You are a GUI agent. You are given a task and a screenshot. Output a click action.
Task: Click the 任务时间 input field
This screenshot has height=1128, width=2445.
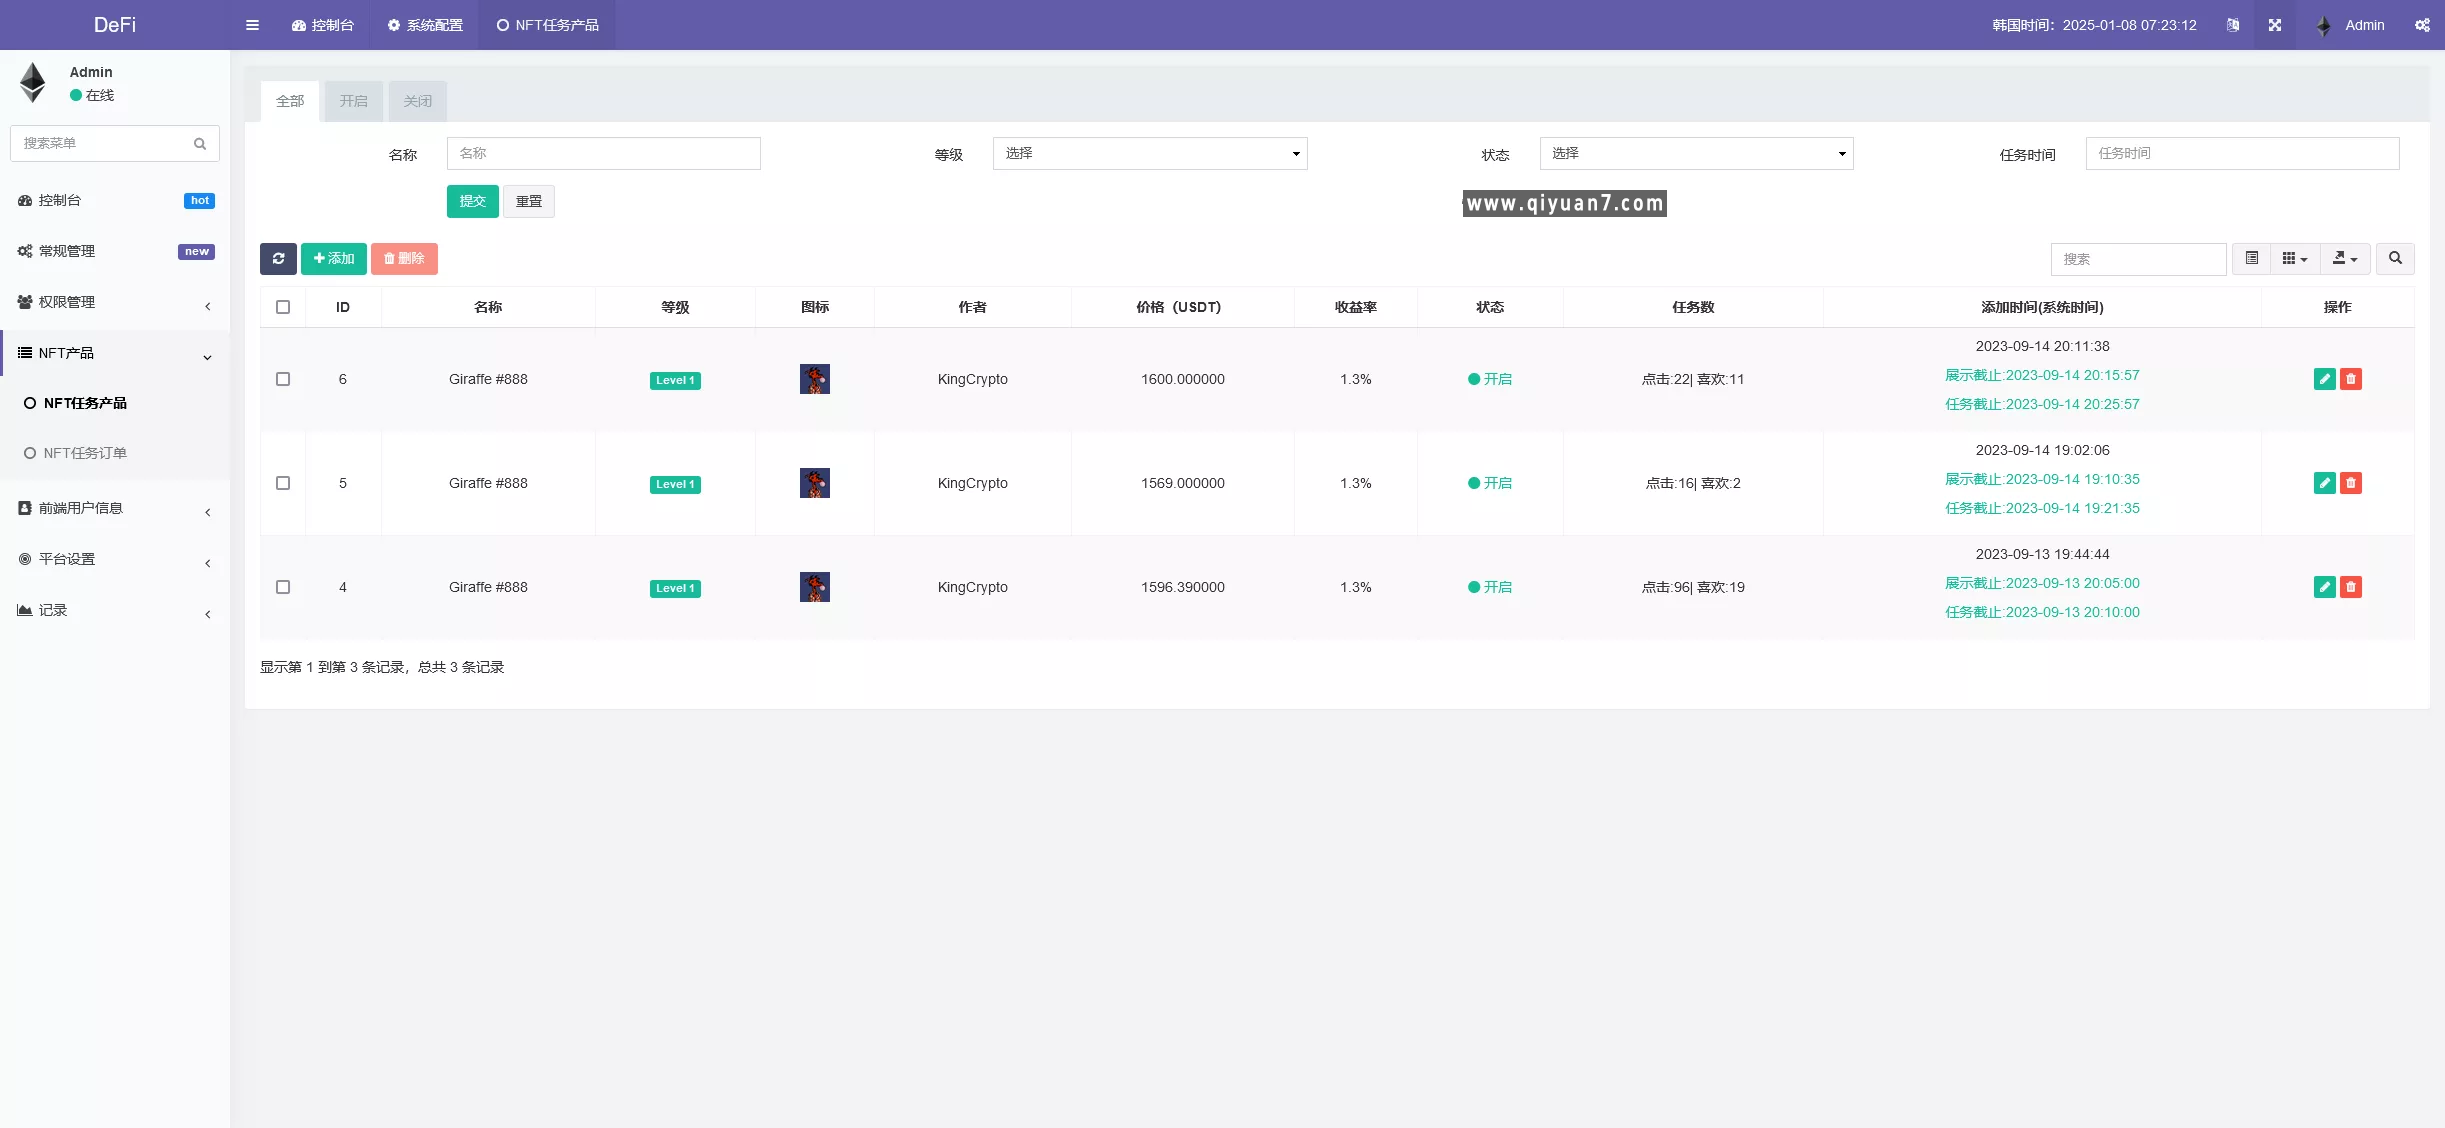[x=2241, y=154]
